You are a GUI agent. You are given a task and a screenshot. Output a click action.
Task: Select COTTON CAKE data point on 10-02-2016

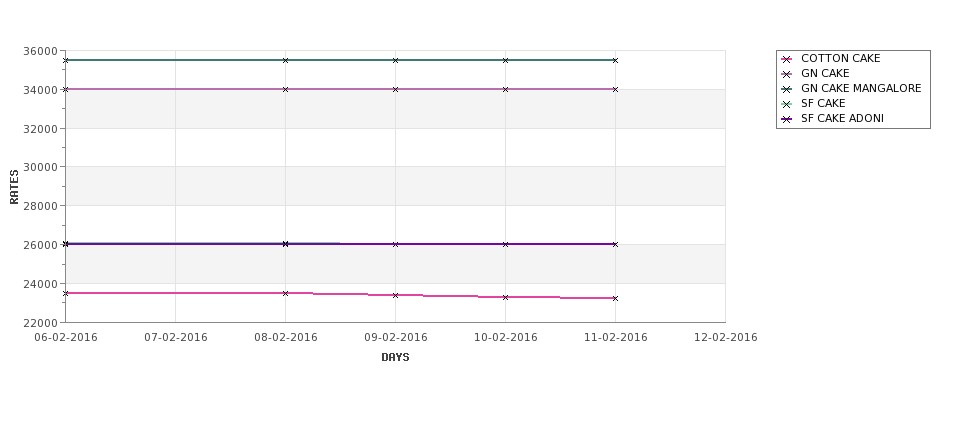coord(506,297)
